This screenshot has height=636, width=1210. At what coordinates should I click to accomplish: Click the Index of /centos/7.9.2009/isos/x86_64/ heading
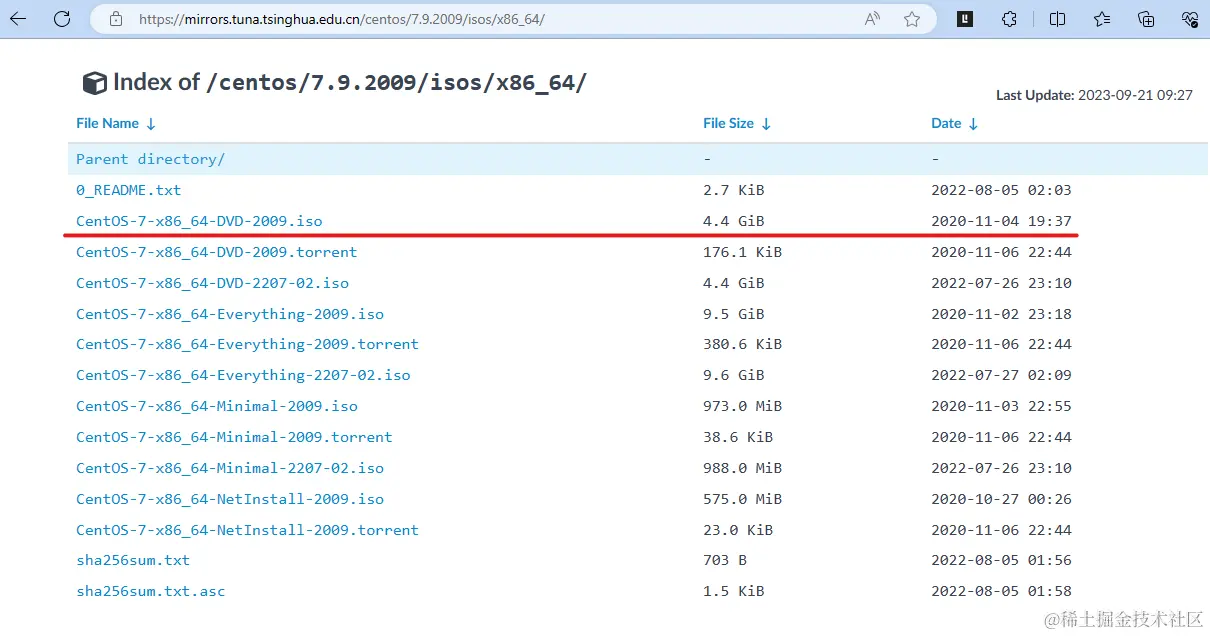click(x=350, y=82)
